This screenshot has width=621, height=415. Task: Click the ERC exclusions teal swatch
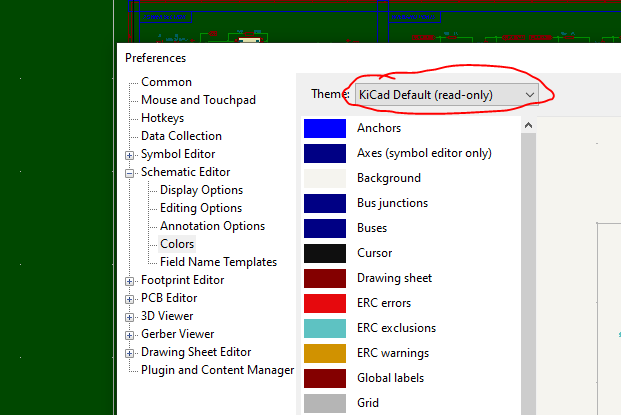point(324,328)
